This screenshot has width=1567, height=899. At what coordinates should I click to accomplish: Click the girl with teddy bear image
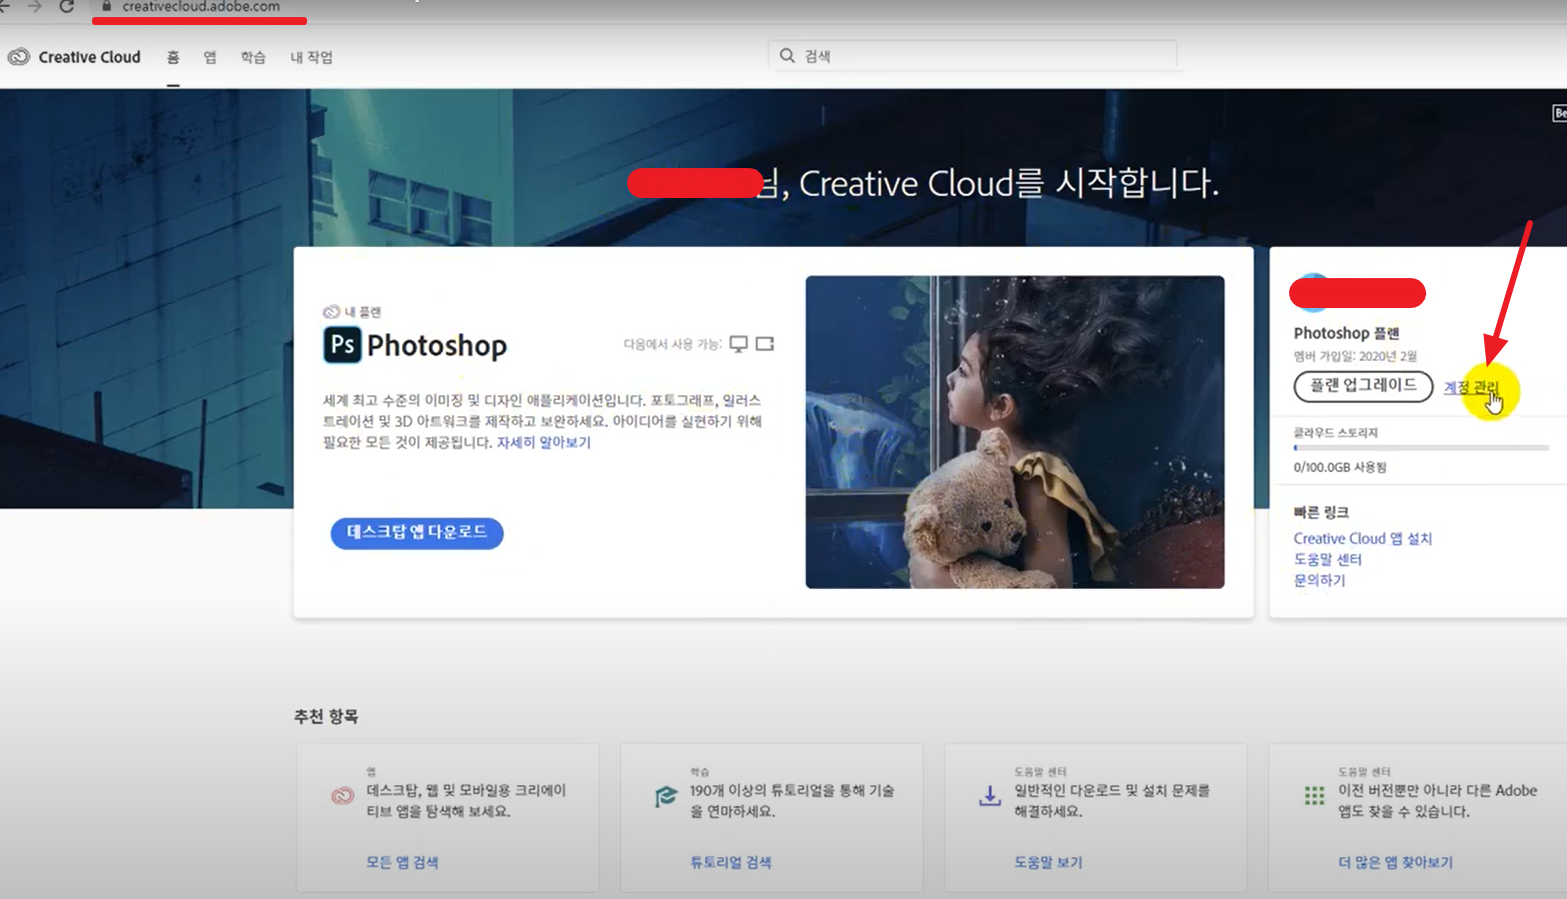1015,432
